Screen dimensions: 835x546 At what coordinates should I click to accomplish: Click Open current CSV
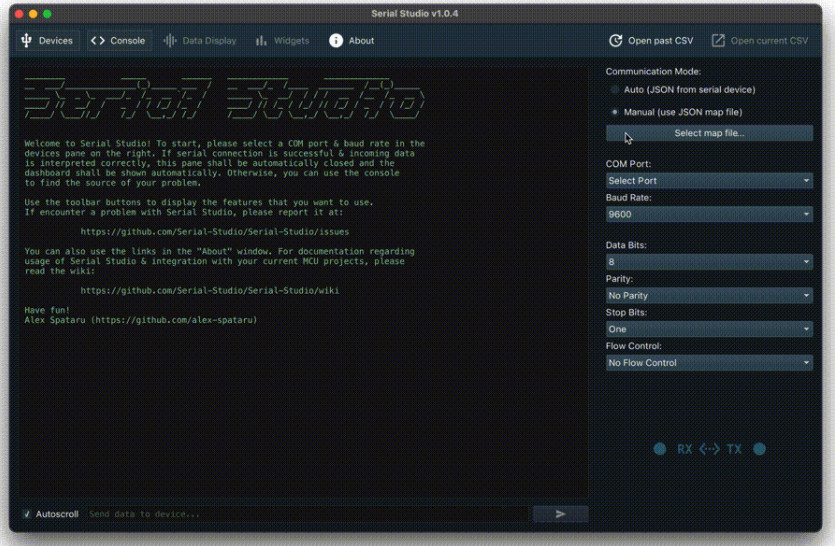[760, 40]
